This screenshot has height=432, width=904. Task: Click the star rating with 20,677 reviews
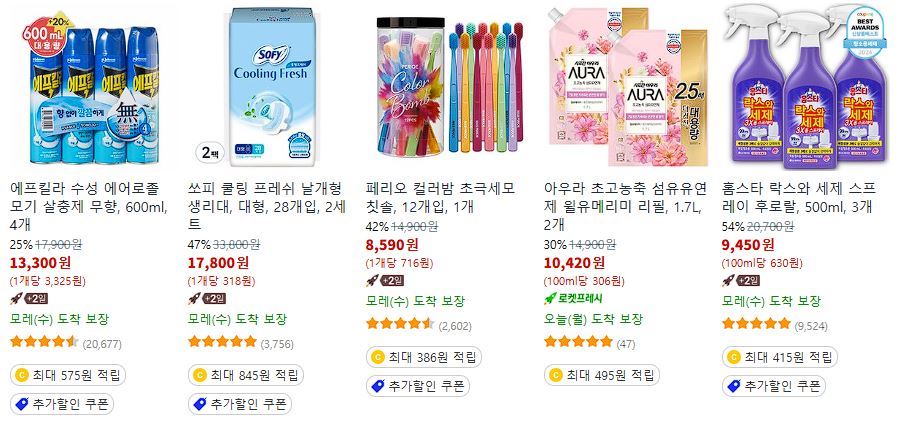44,342
